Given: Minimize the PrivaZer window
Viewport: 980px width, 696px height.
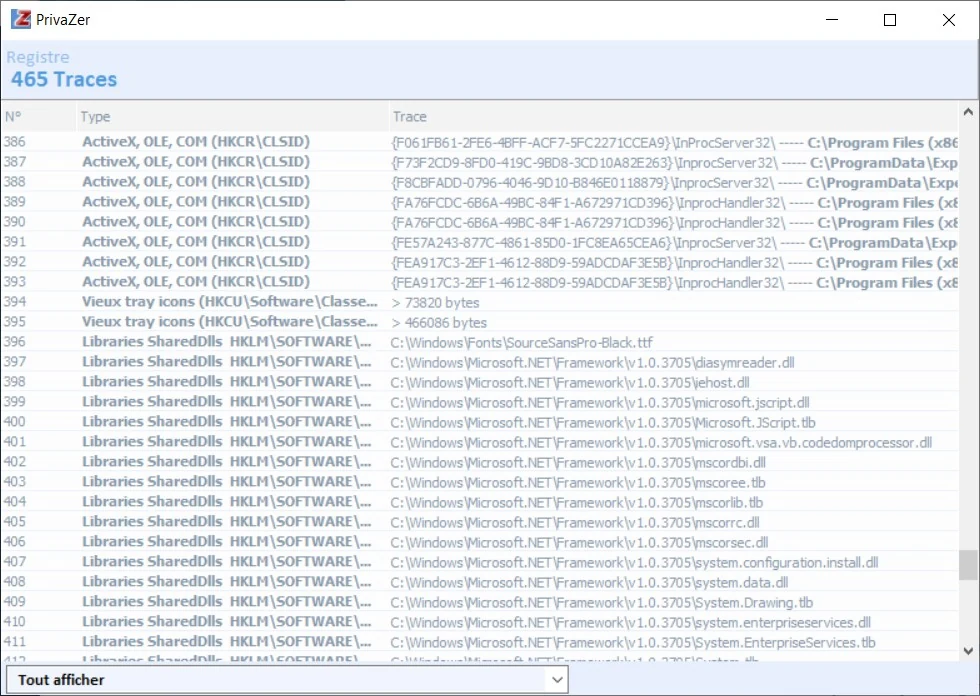Looking at the screenshot, I should (832, 20).
